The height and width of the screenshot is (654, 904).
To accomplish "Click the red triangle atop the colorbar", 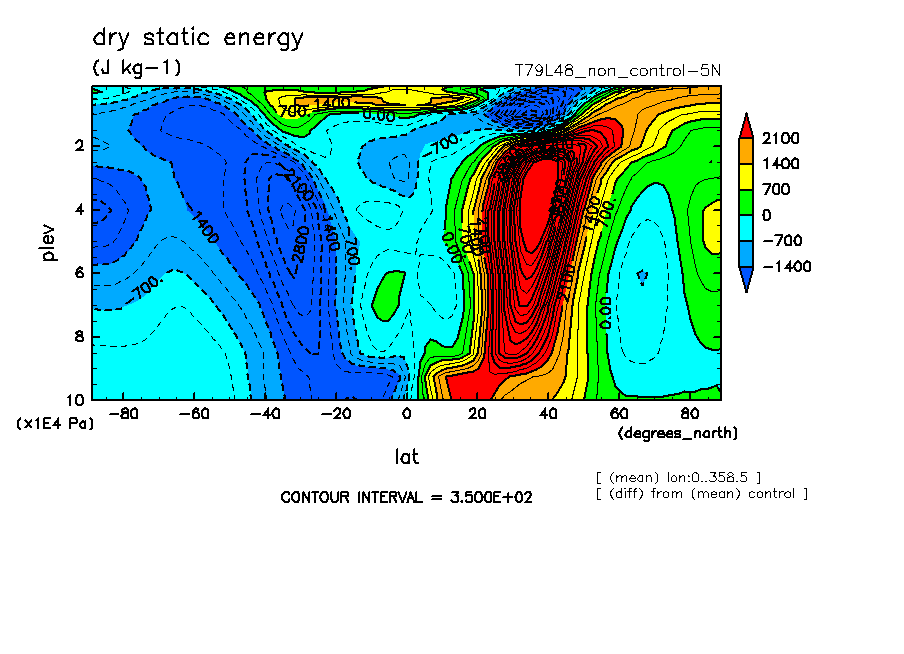I will click(x=747, y=124).
